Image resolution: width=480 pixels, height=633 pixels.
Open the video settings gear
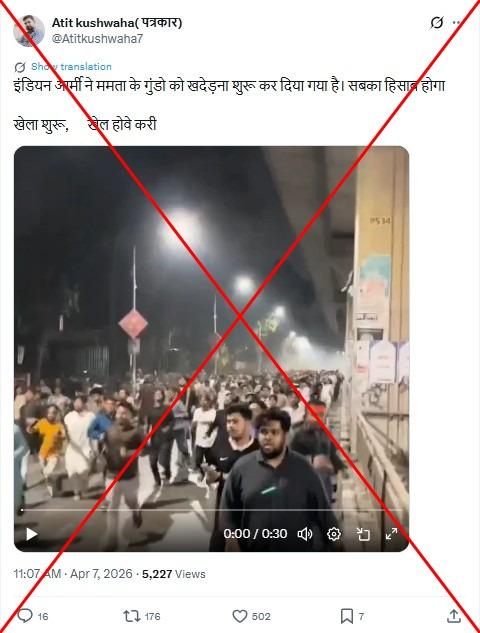click(334, 534)
